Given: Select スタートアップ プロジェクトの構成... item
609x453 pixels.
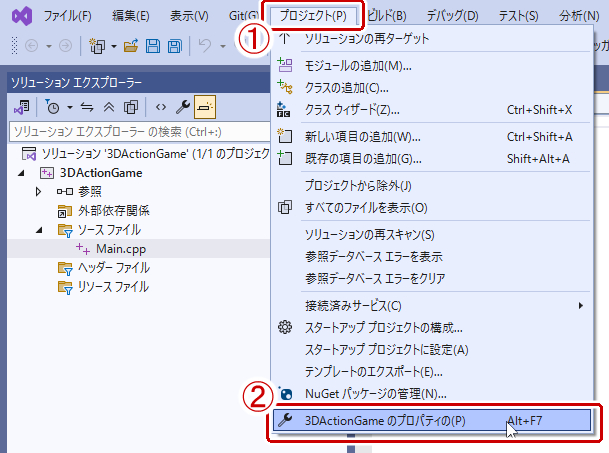Looking at the screenshot, I should (x=431, y=328).
